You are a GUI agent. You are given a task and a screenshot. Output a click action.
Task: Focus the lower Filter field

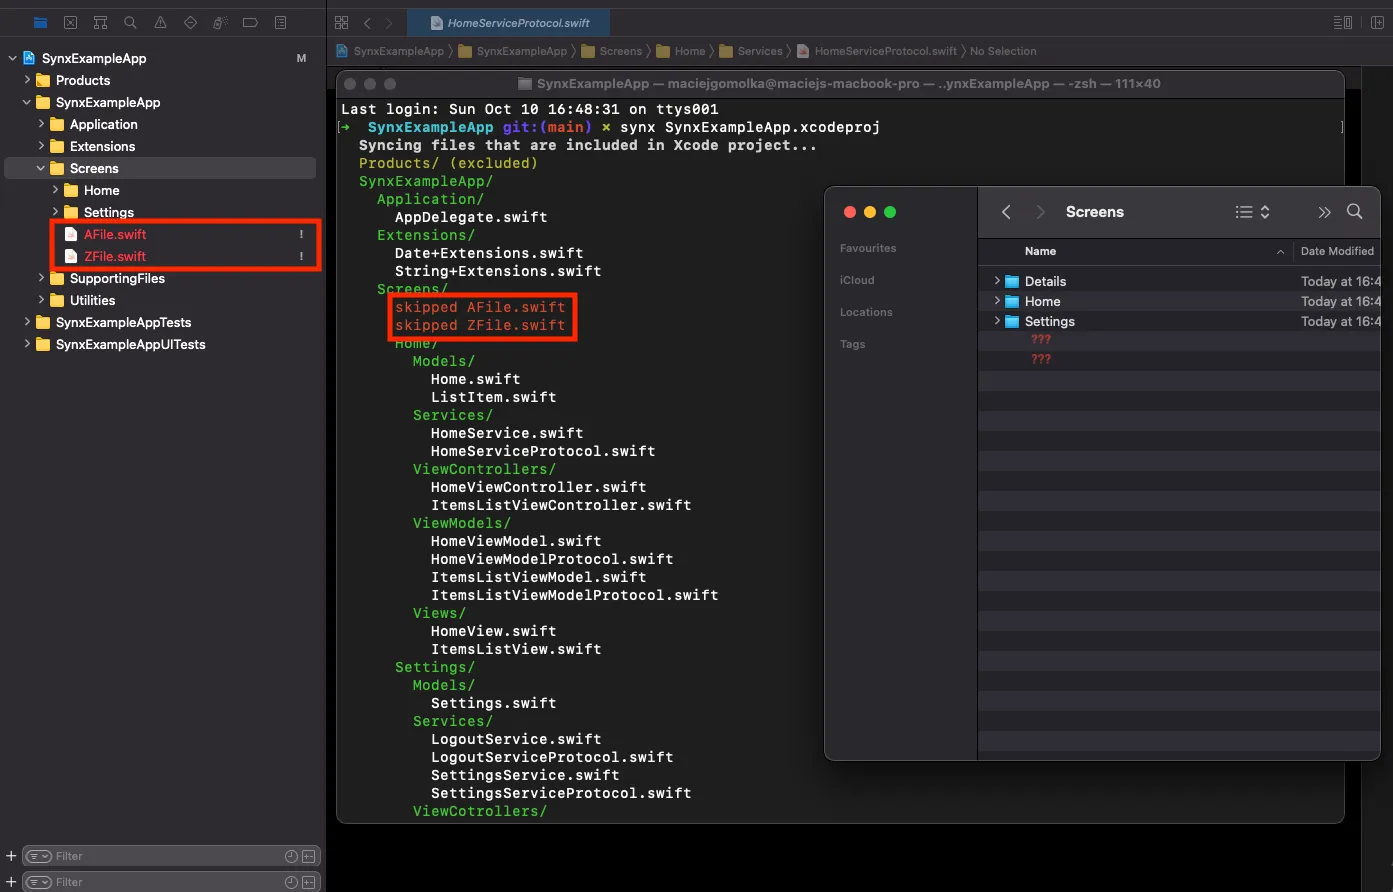(170, 882)
